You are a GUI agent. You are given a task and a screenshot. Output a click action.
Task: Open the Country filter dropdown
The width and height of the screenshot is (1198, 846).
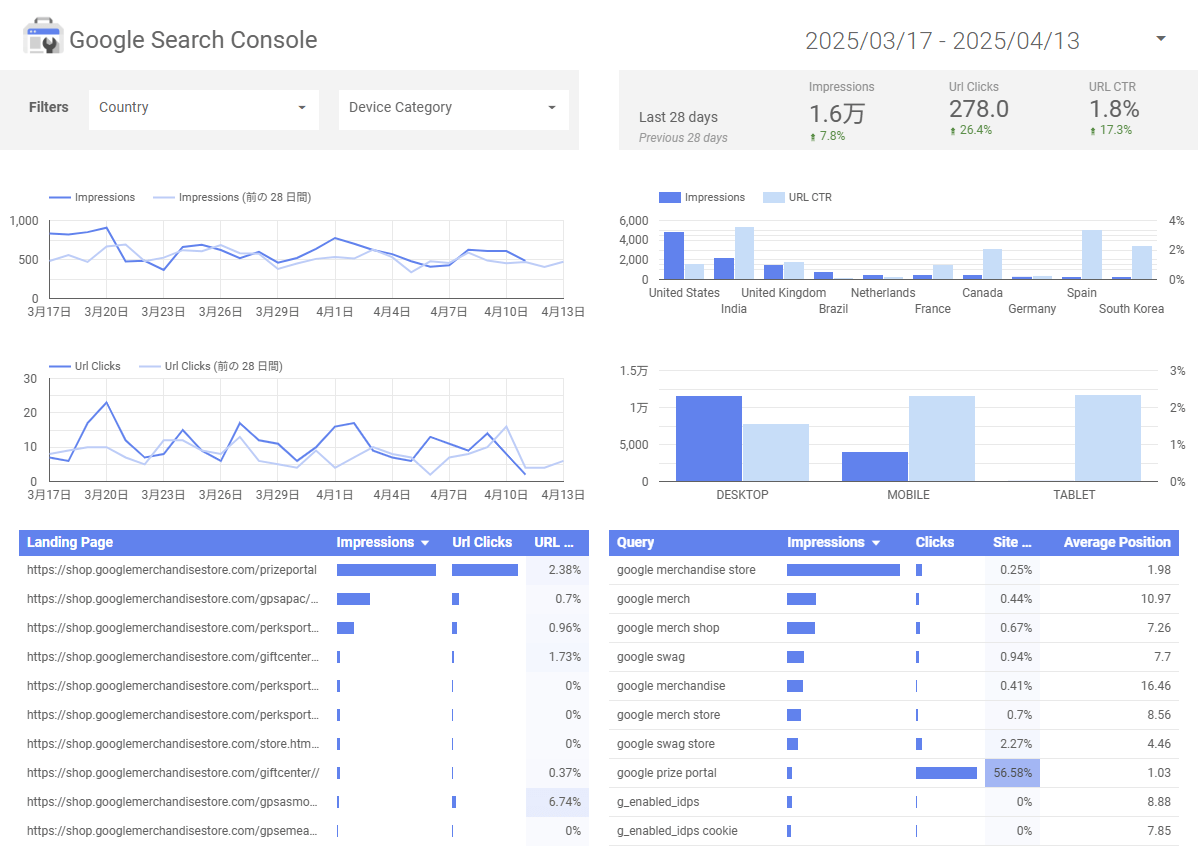203,108
